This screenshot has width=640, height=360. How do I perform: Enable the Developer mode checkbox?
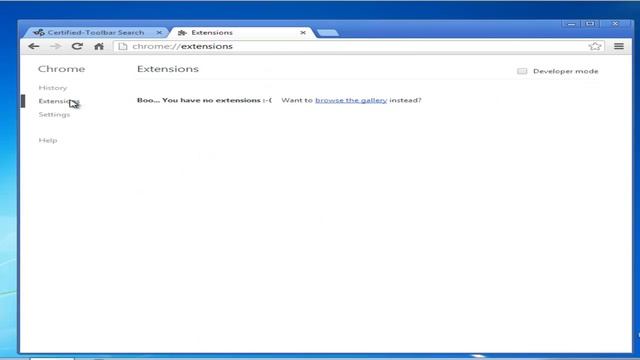(522, 71)
